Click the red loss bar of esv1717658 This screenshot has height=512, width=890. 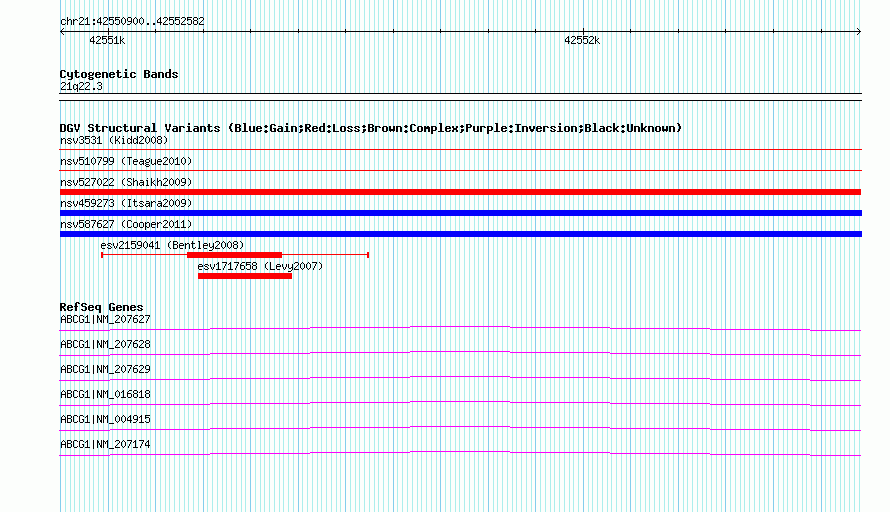click(x=245, y=276)
